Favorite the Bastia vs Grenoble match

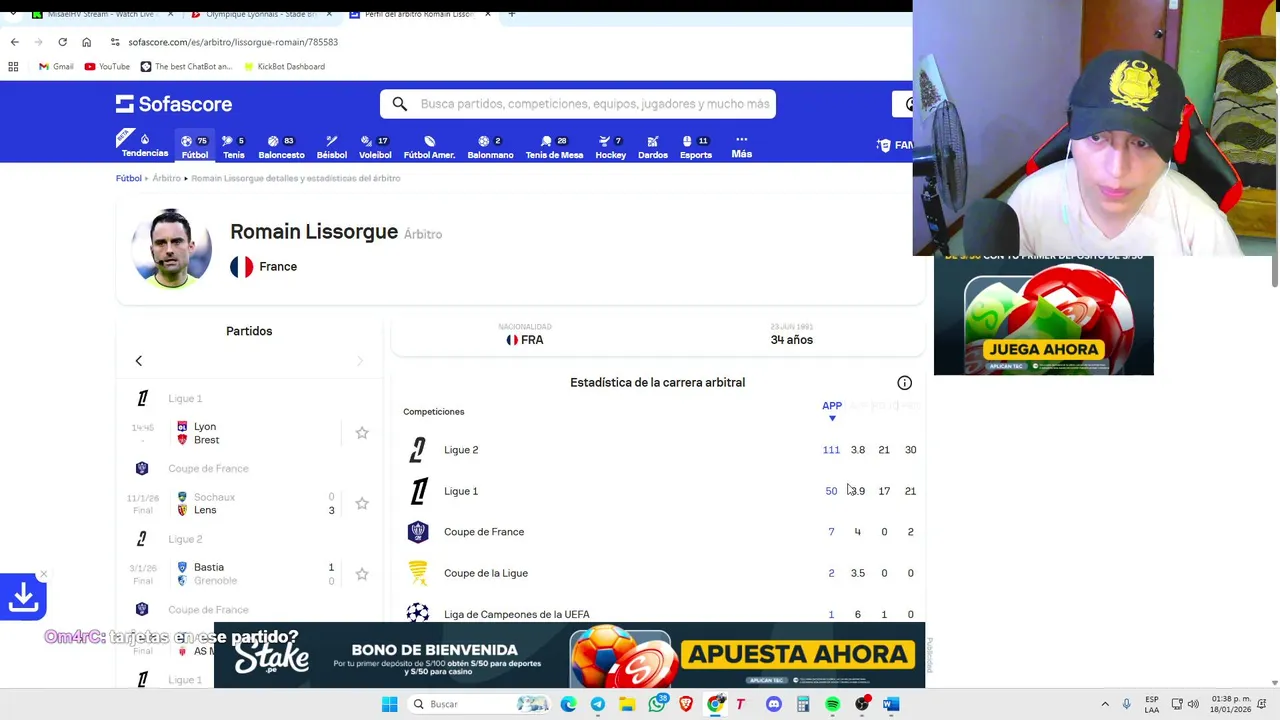pos(362,574)
